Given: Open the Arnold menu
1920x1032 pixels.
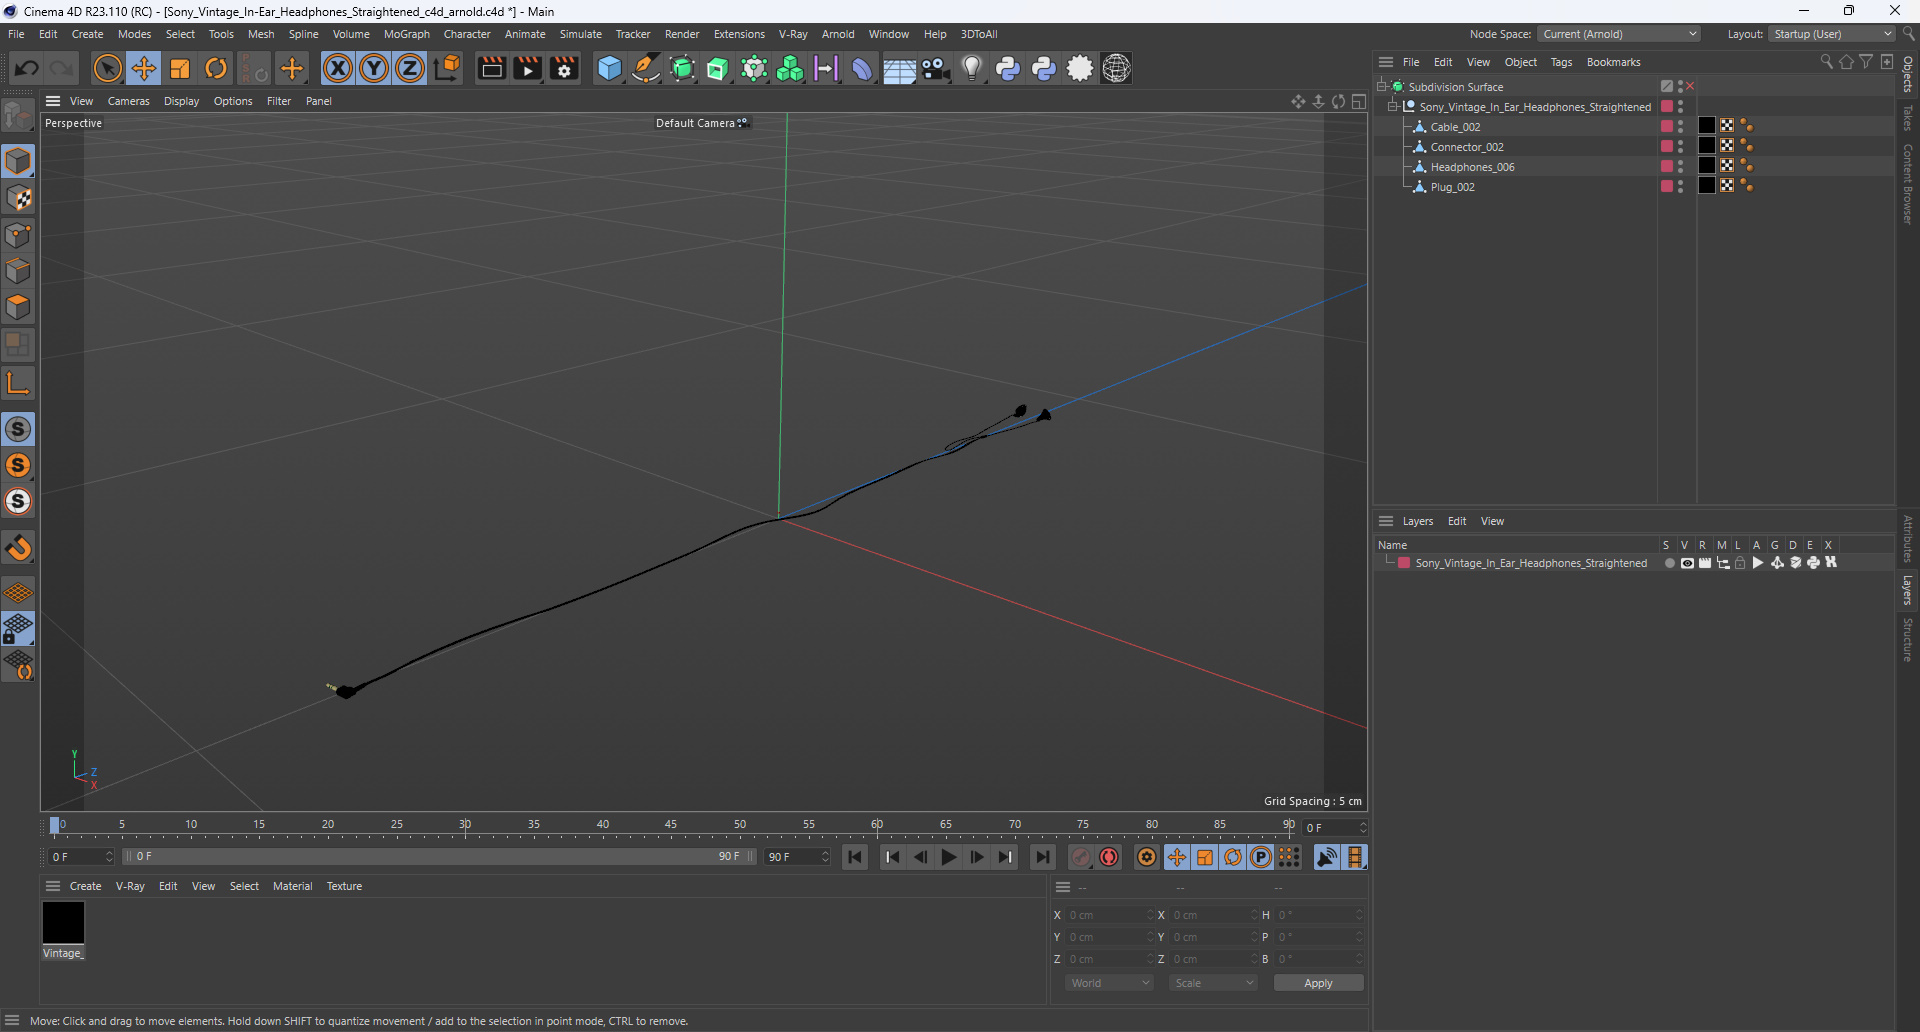Looking at the screenshot, I should (x=838, y=34).
